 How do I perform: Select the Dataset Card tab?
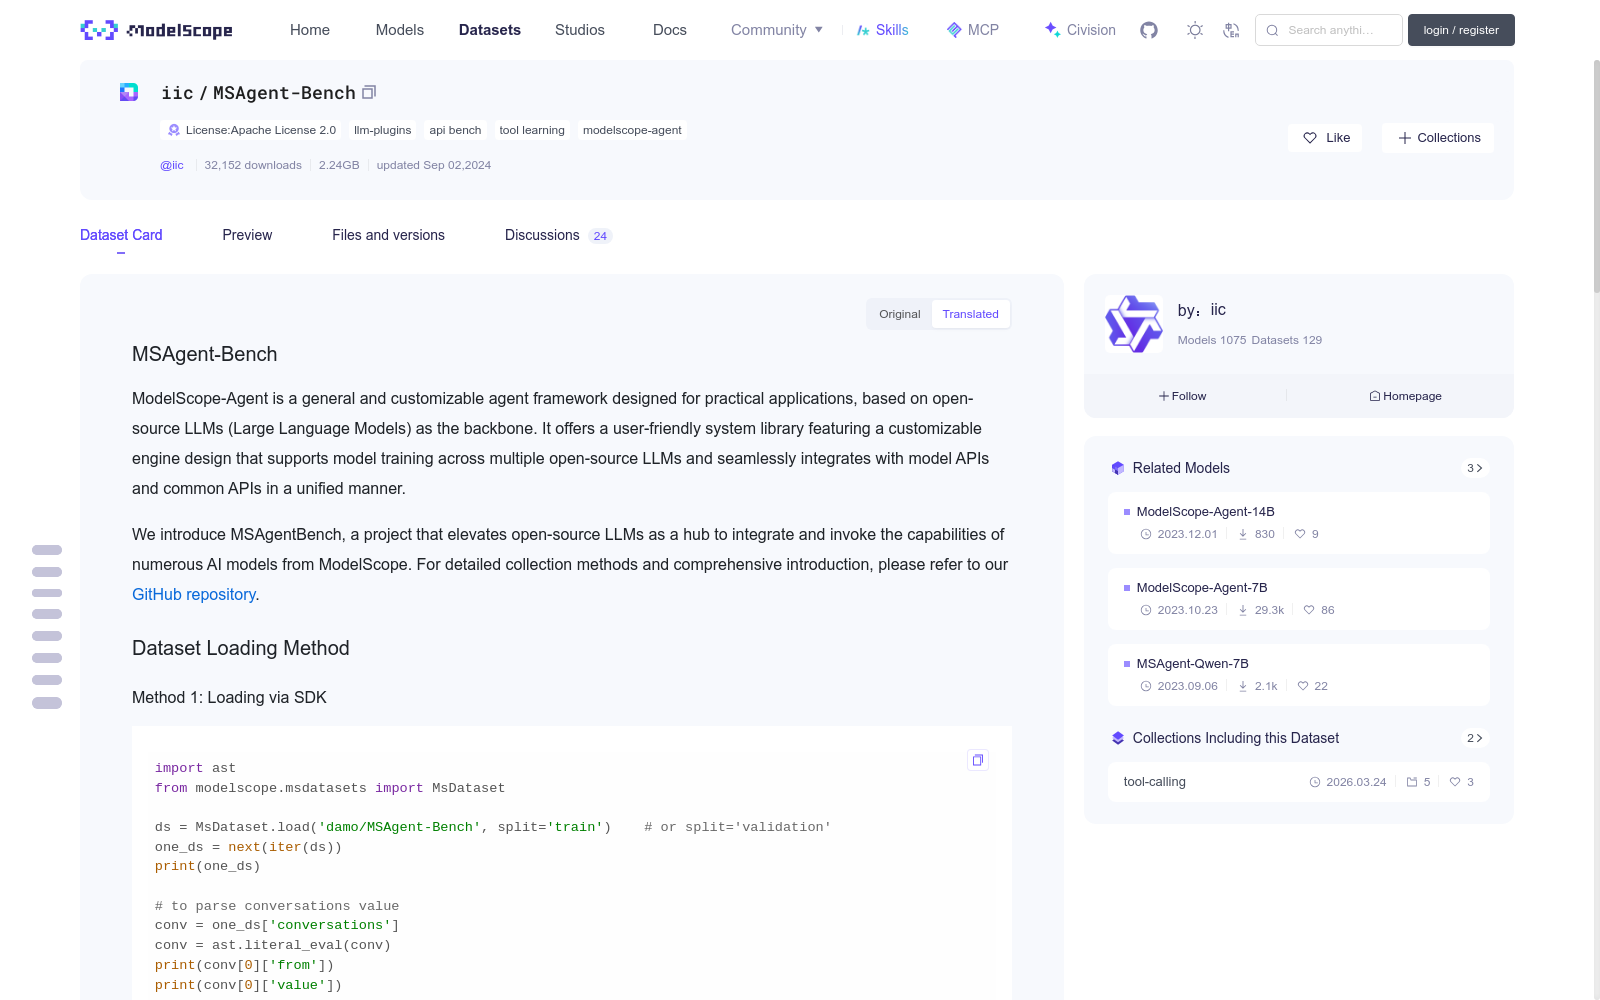[121, 235]
